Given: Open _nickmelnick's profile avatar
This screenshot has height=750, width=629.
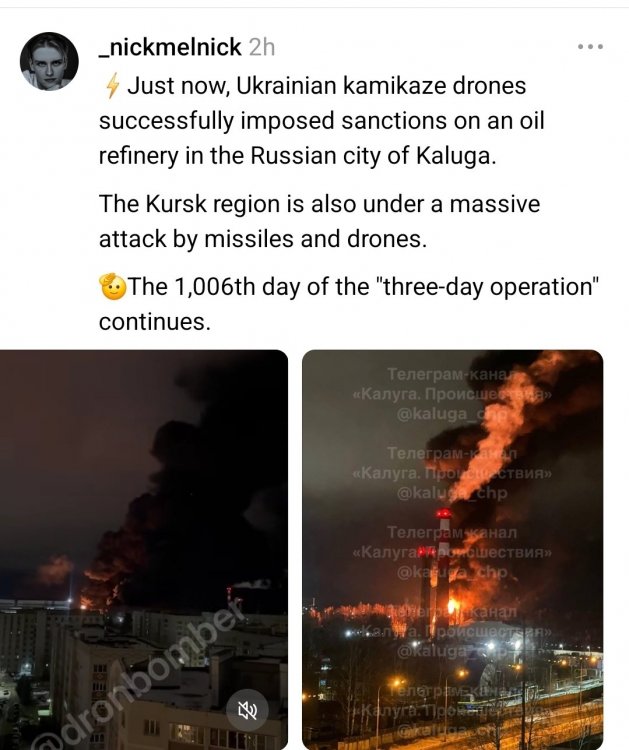Looking at the screenshot, I should tap(49, 61).
